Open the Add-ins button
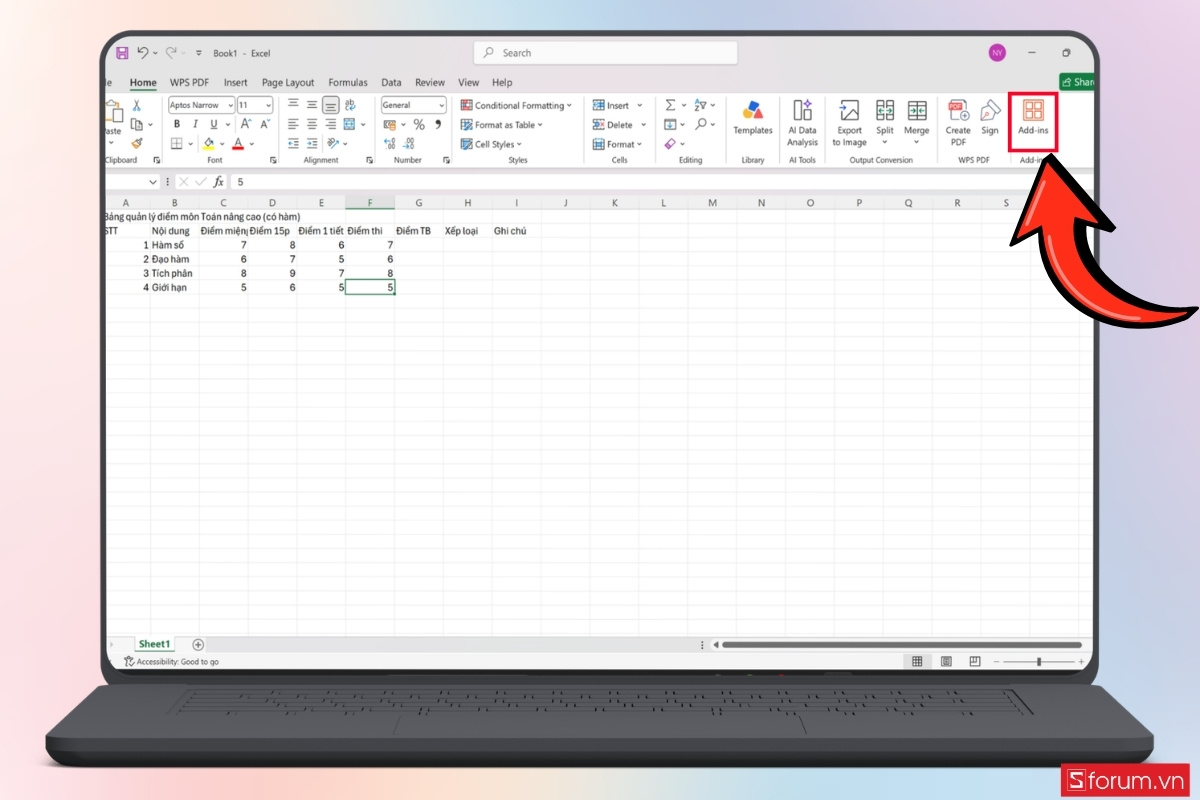 pos(1033,118)
